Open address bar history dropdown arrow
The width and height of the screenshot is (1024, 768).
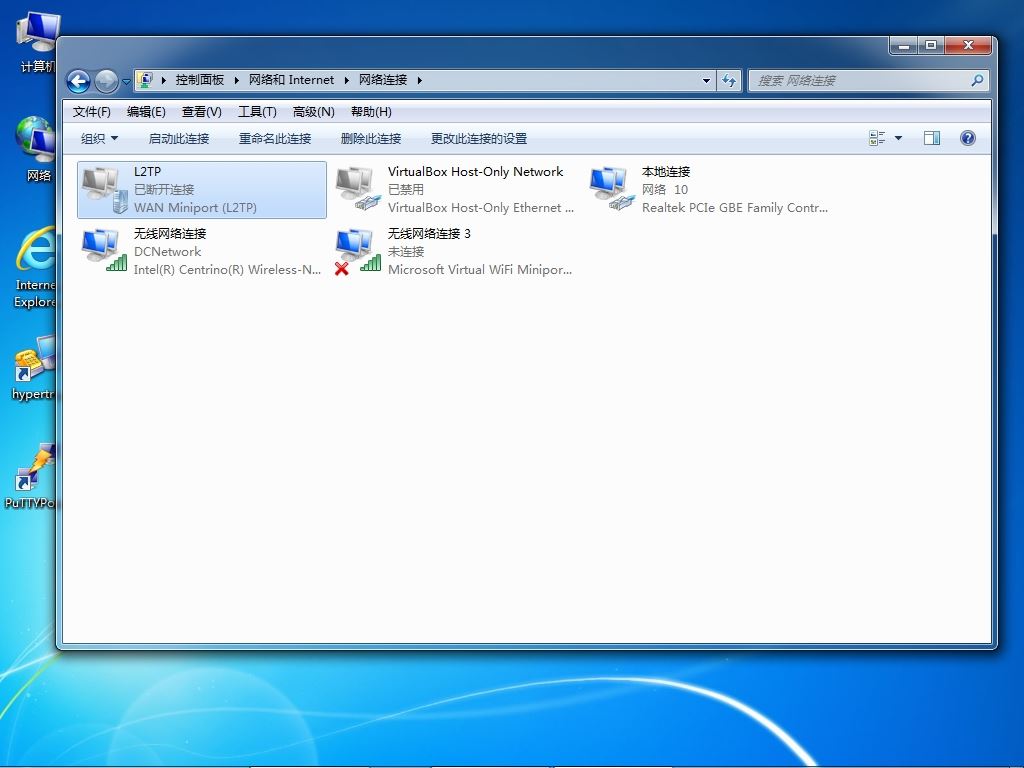tap(706, 80)
